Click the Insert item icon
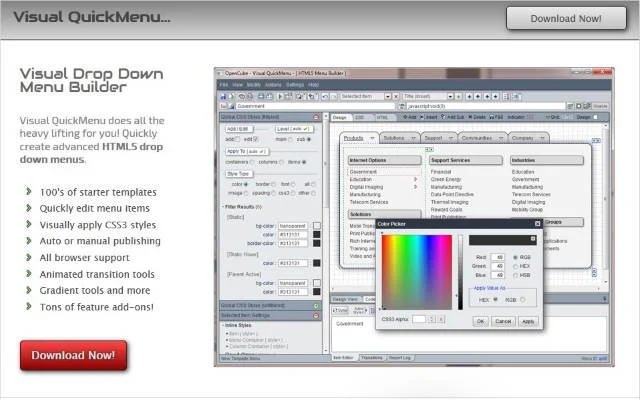Image resolution: width=640 pixels, height=400 pixels. click(422, 117)
